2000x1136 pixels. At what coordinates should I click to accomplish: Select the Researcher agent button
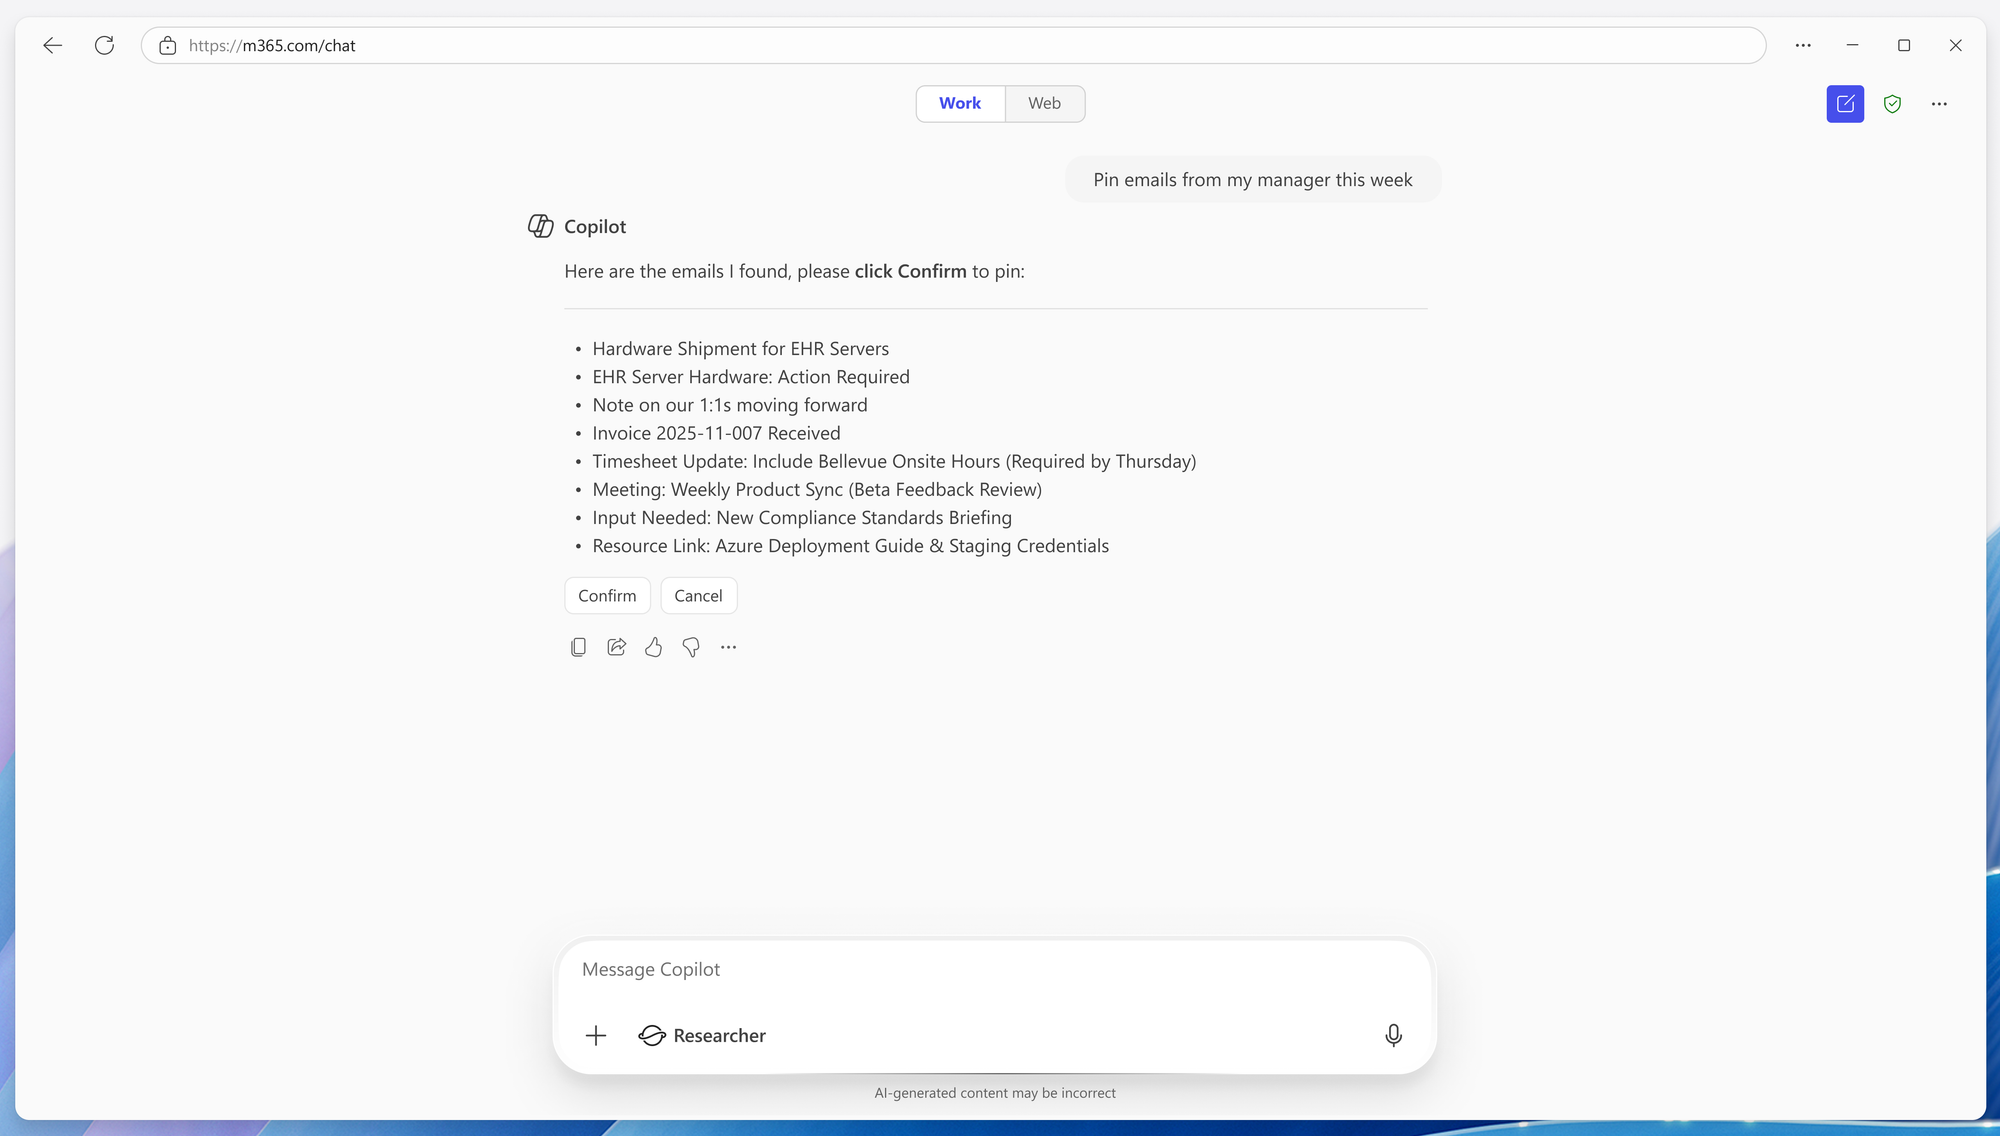(x=702, y=1035)
